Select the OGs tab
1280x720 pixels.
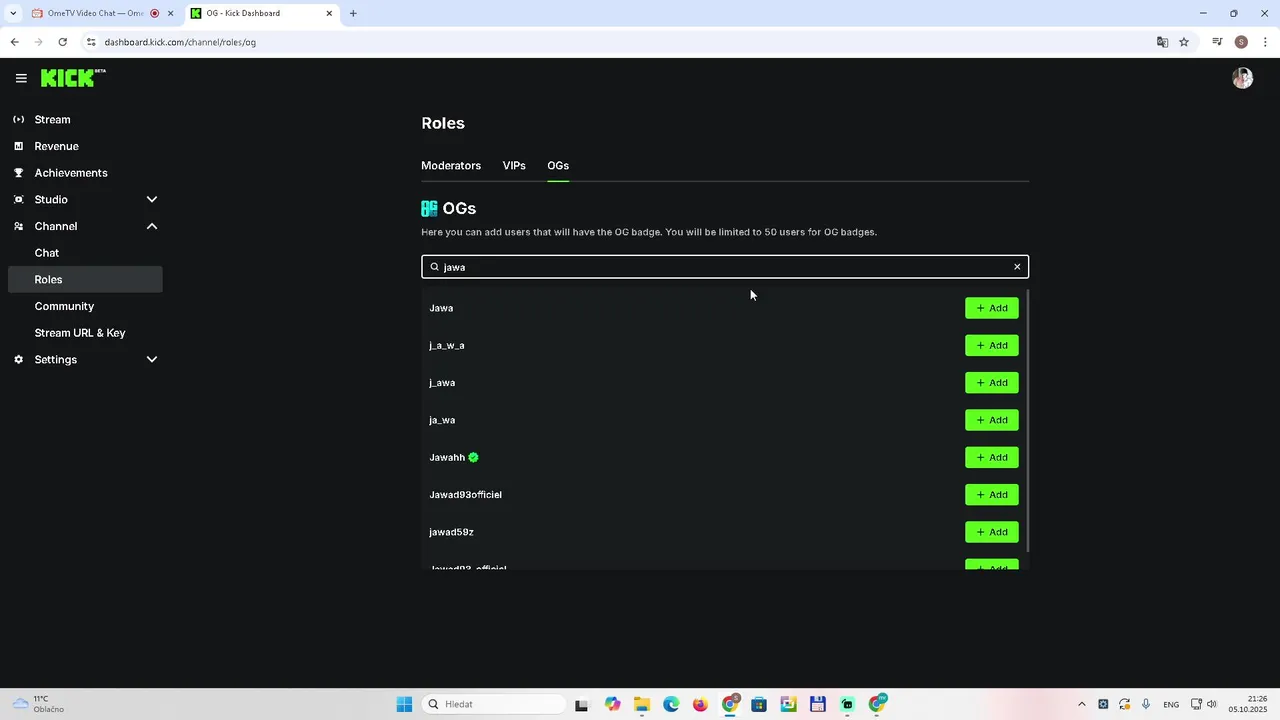pyautogui.click(x=558, y=166)
